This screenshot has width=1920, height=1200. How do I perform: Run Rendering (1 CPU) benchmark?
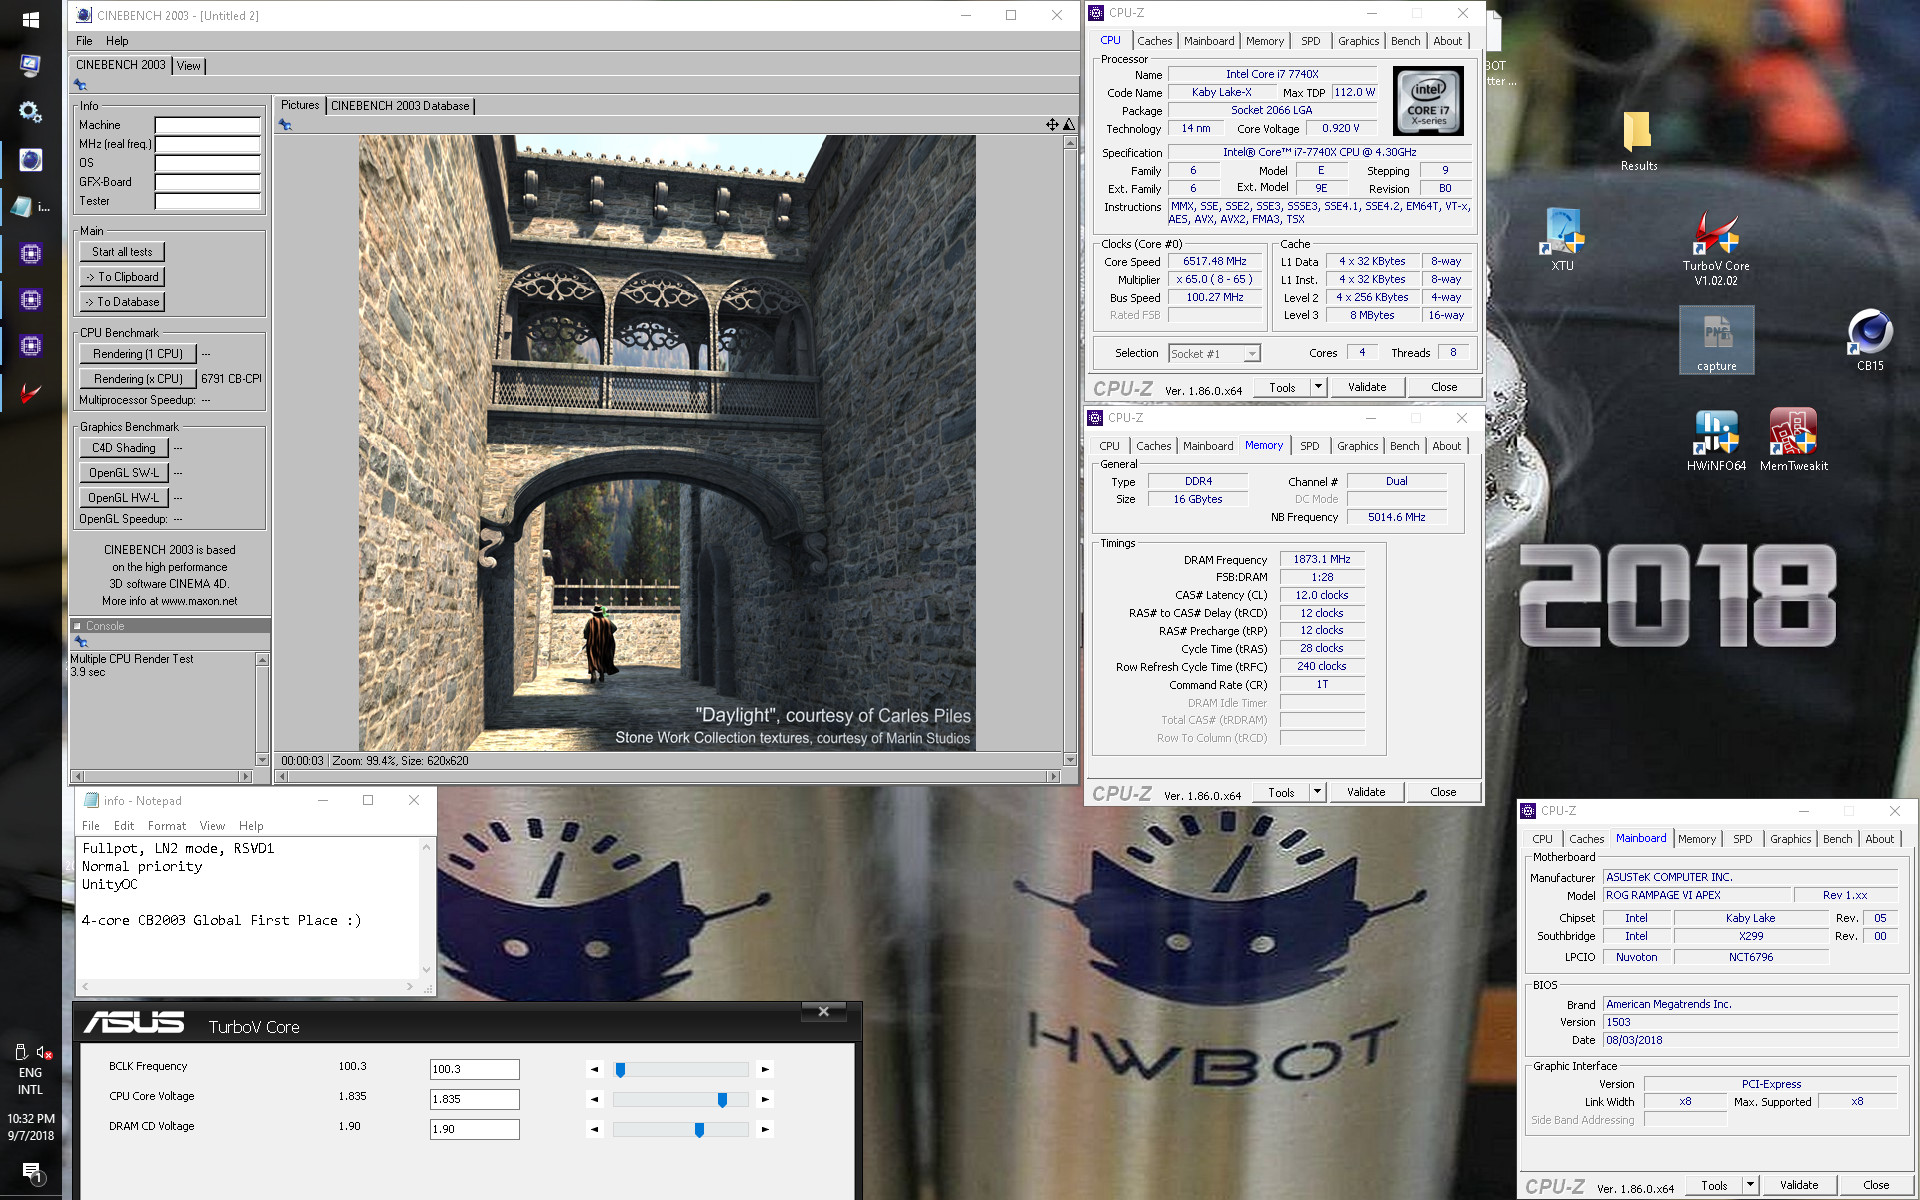point(138,354)
